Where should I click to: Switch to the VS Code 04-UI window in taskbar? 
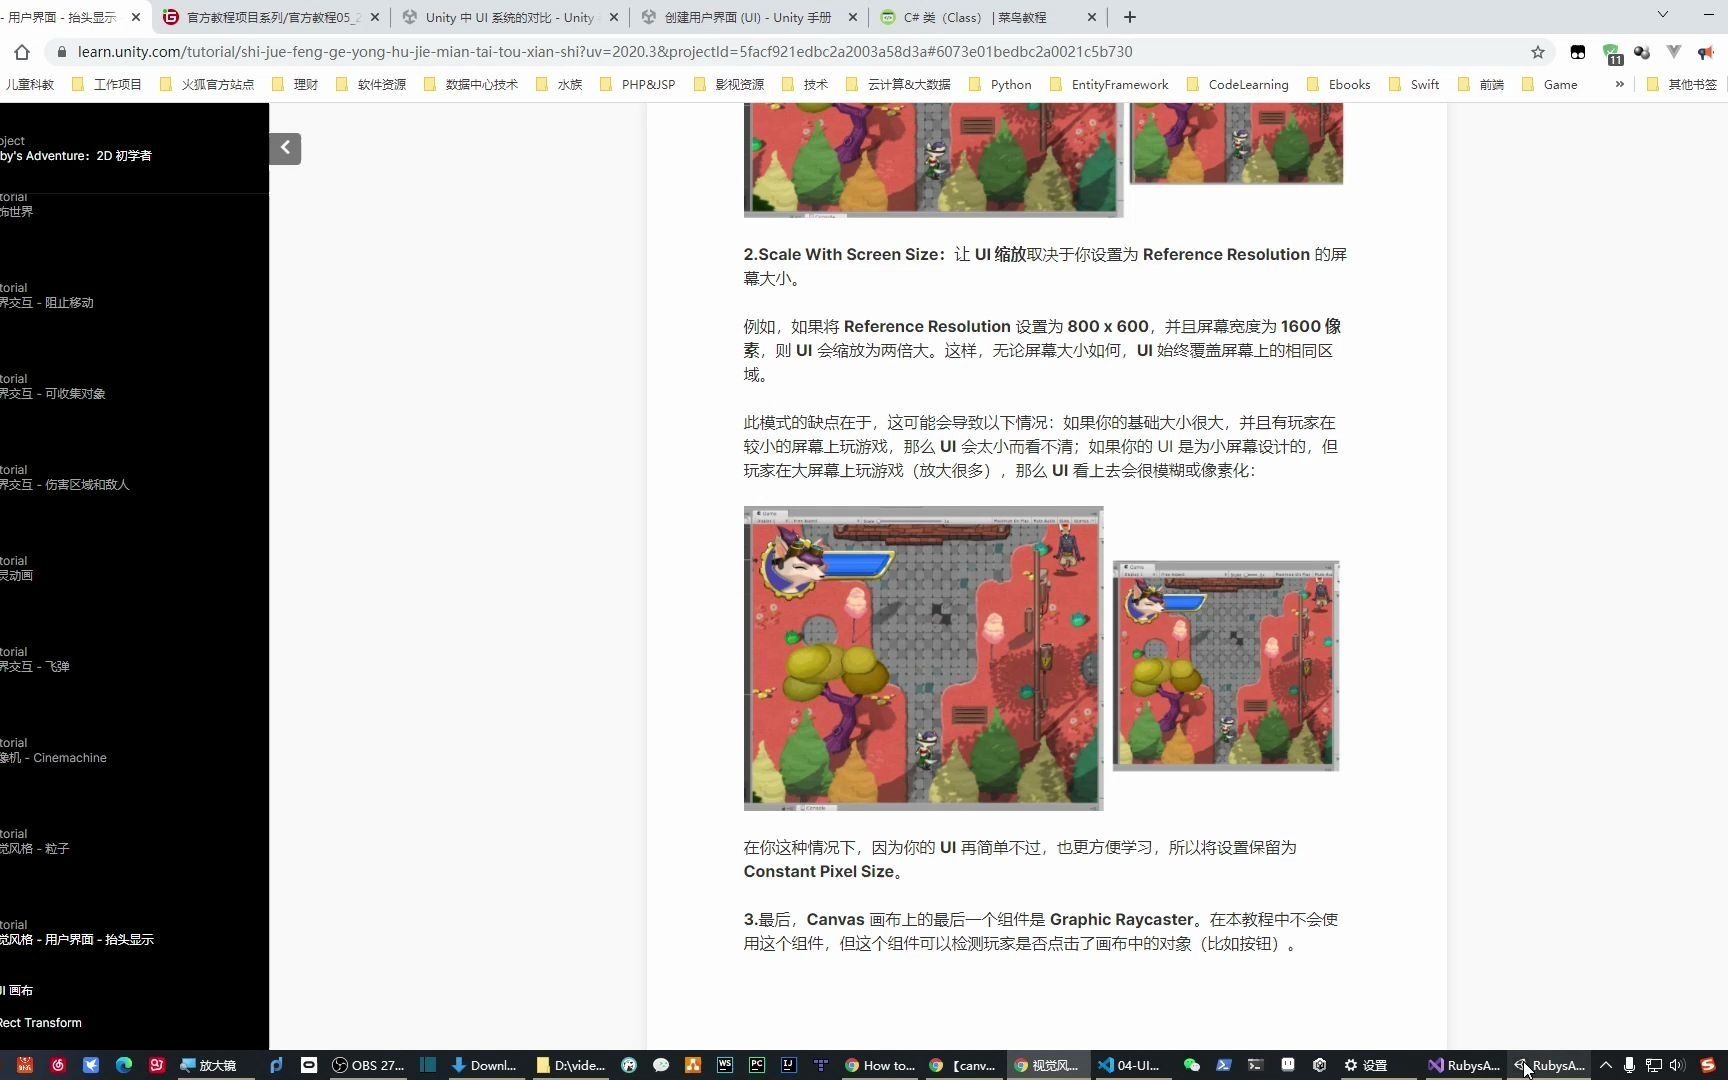pos(1129,1065)
